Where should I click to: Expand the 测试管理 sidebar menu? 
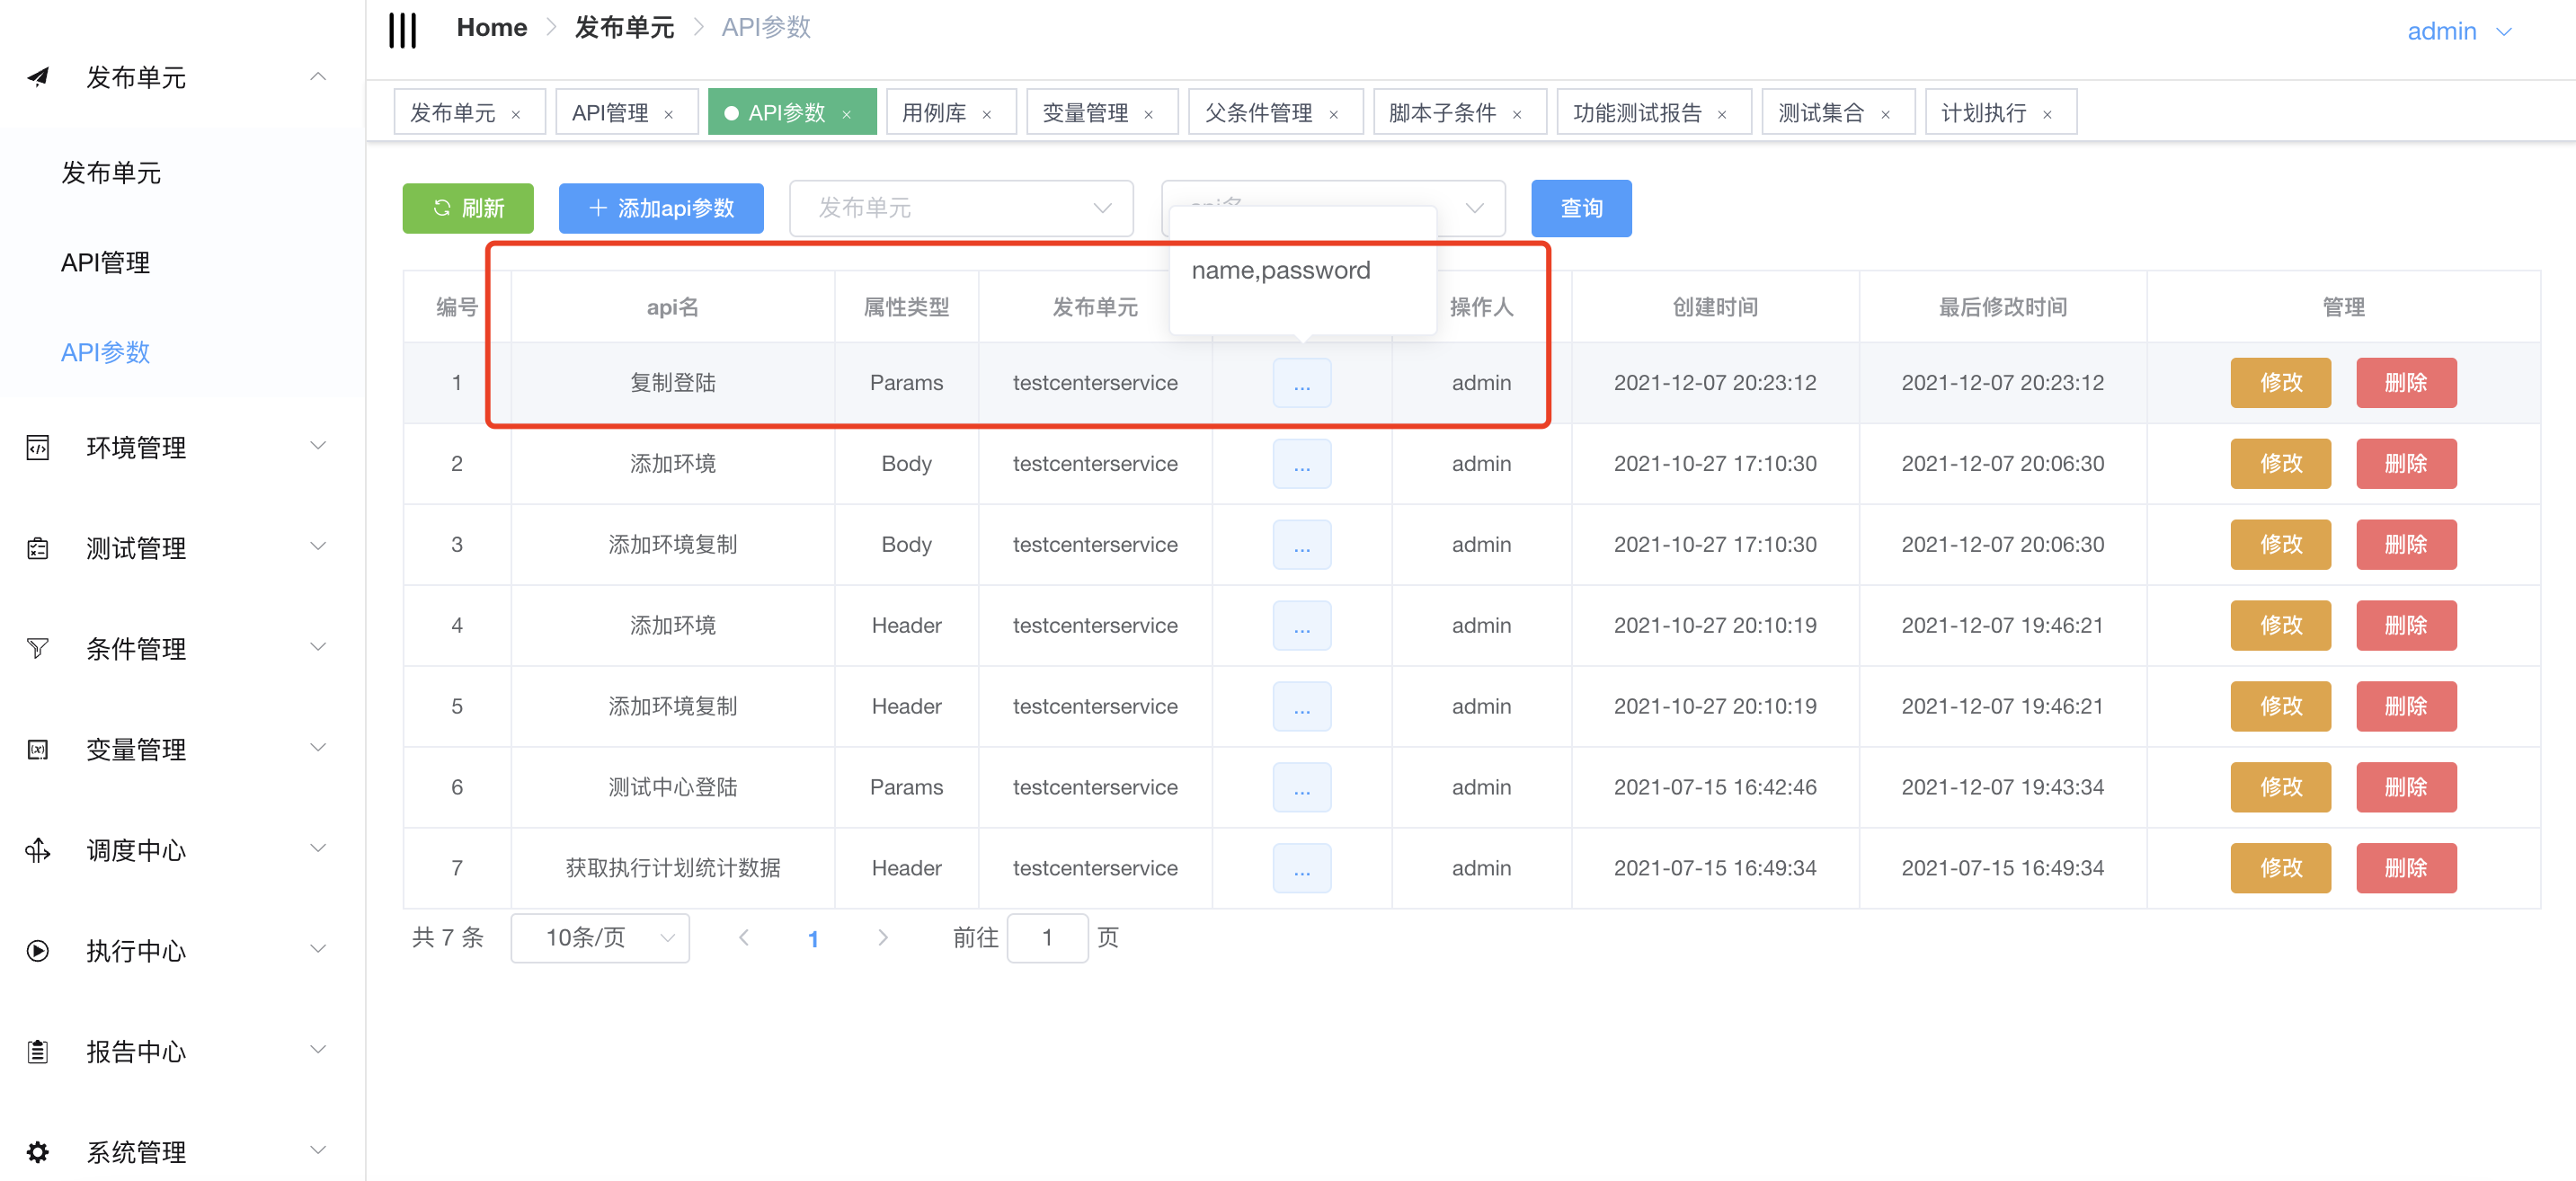click(318, 546)
